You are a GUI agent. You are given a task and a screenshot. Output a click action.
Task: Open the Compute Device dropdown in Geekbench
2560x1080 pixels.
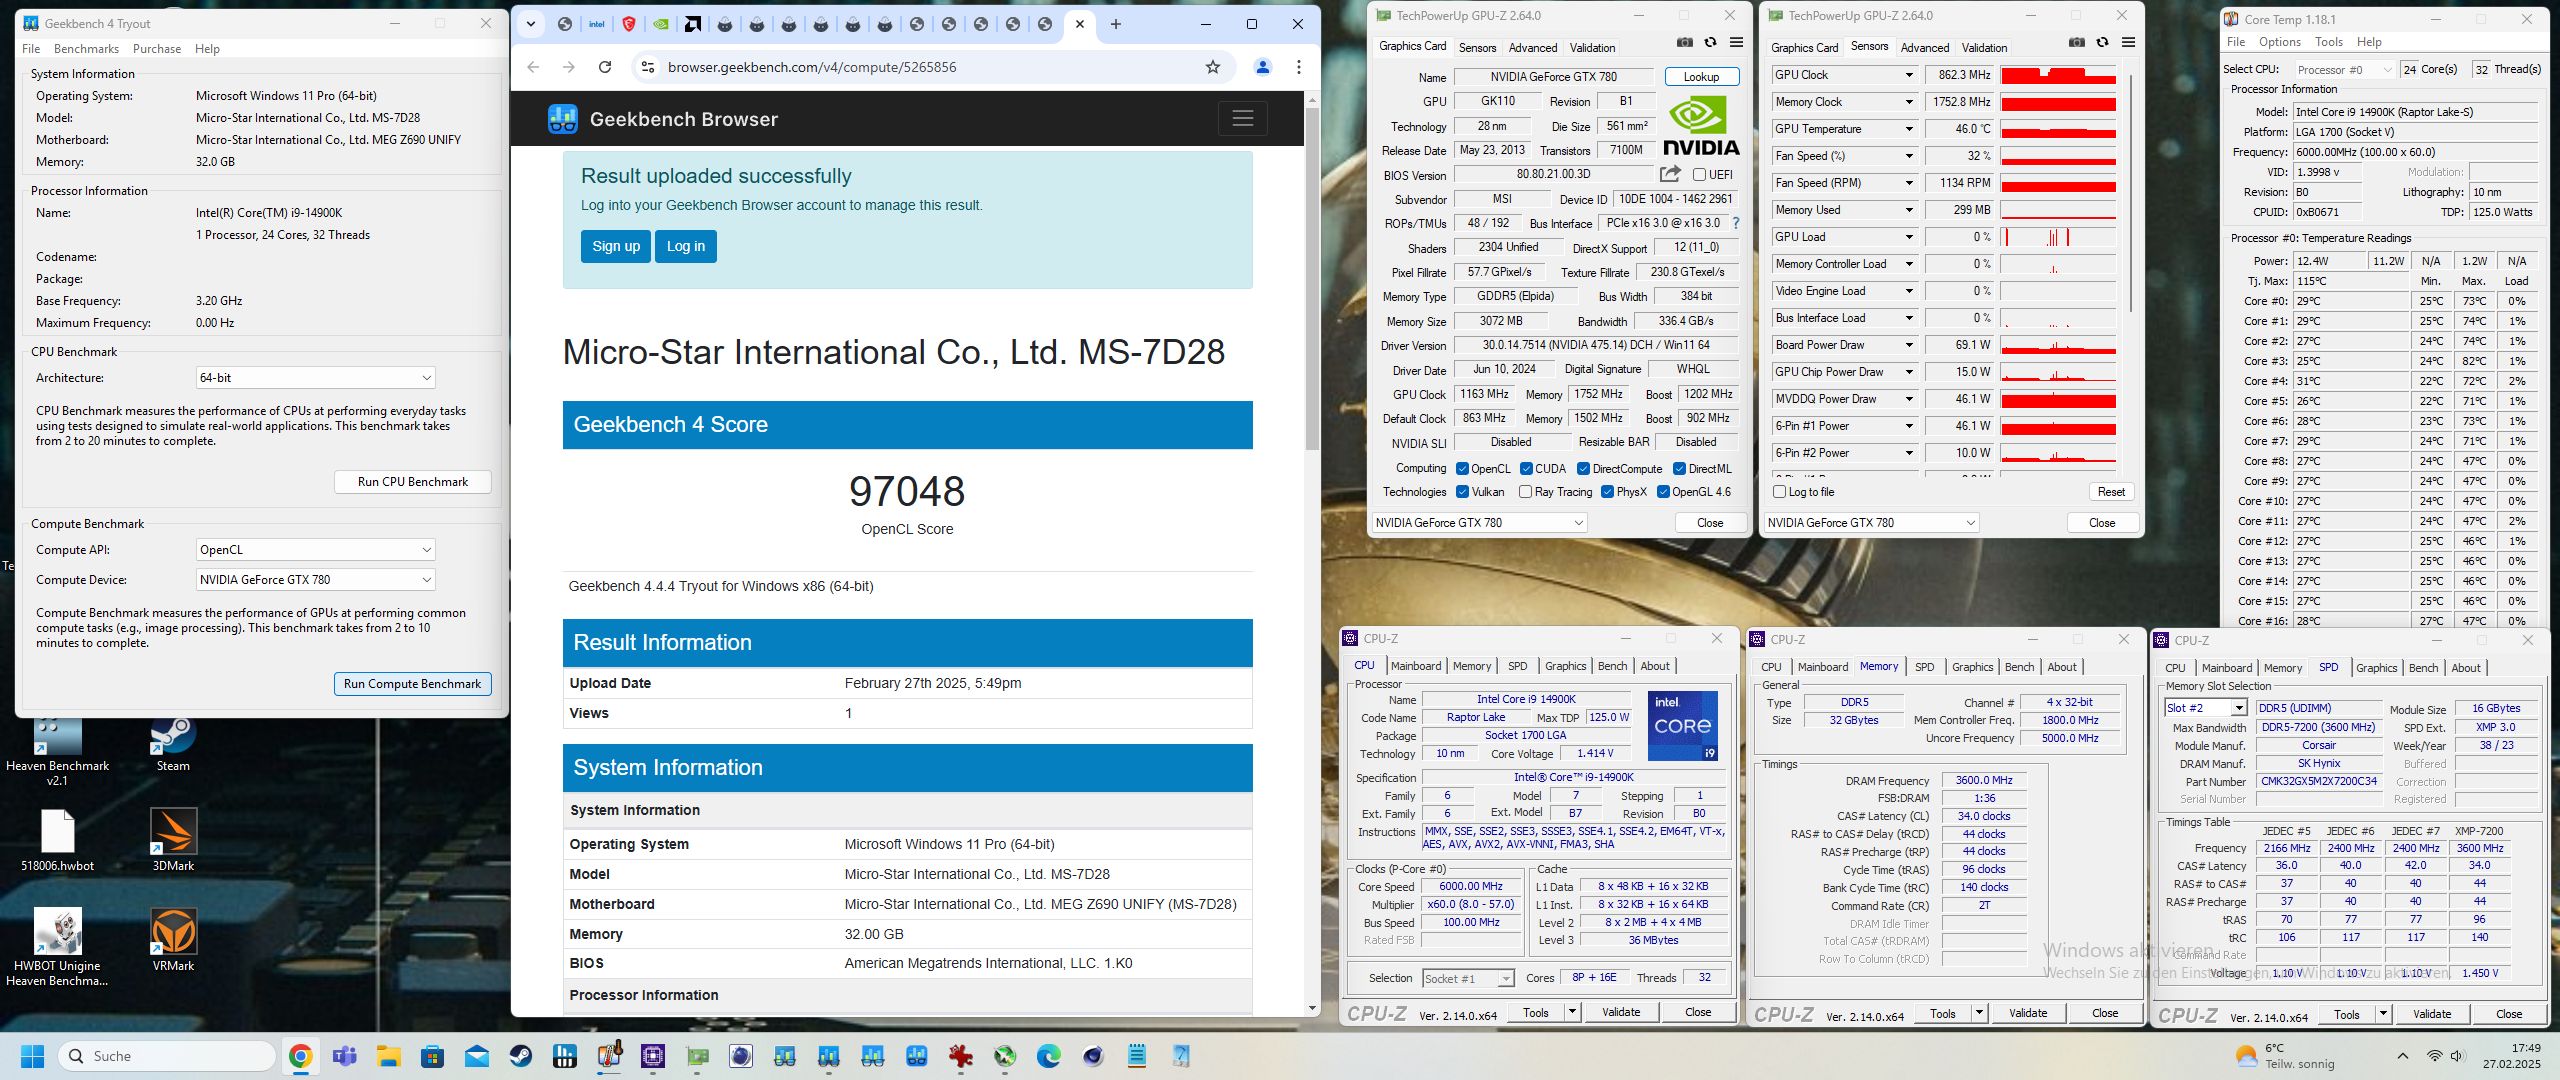316,580
